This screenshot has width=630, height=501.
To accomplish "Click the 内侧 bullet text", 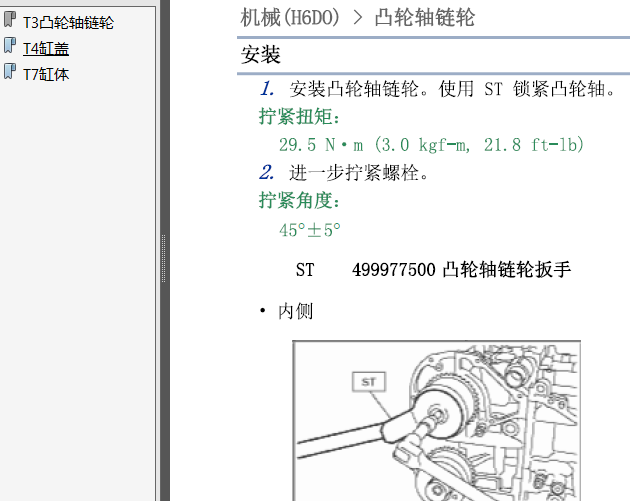I will (295, 311).
